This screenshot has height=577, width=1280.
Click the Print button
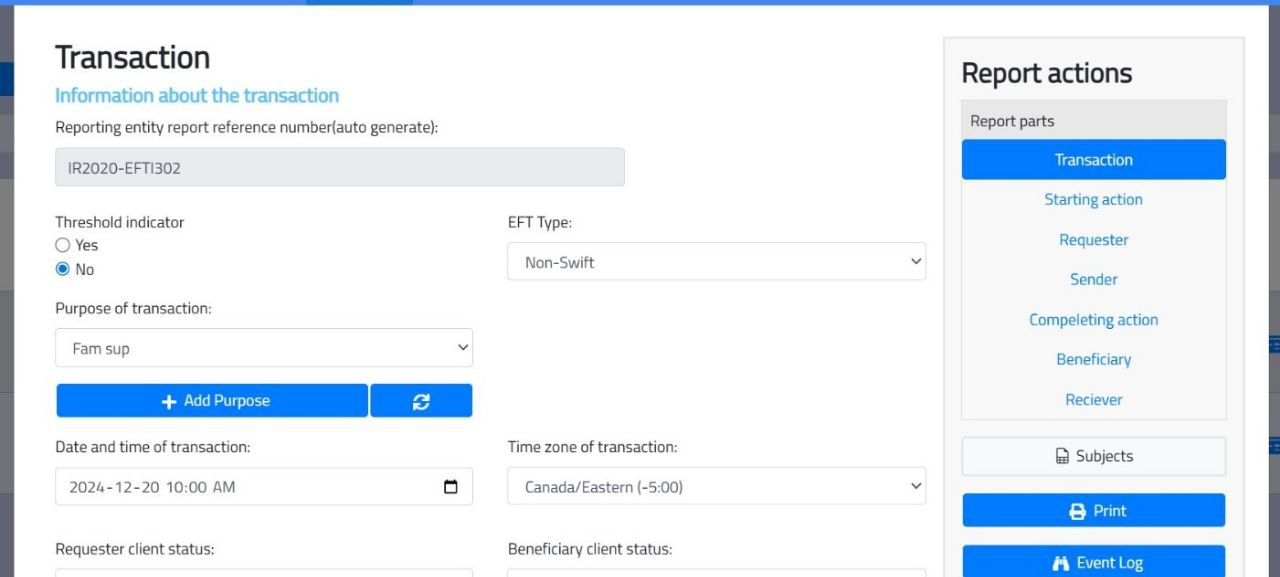[1093, 511]
